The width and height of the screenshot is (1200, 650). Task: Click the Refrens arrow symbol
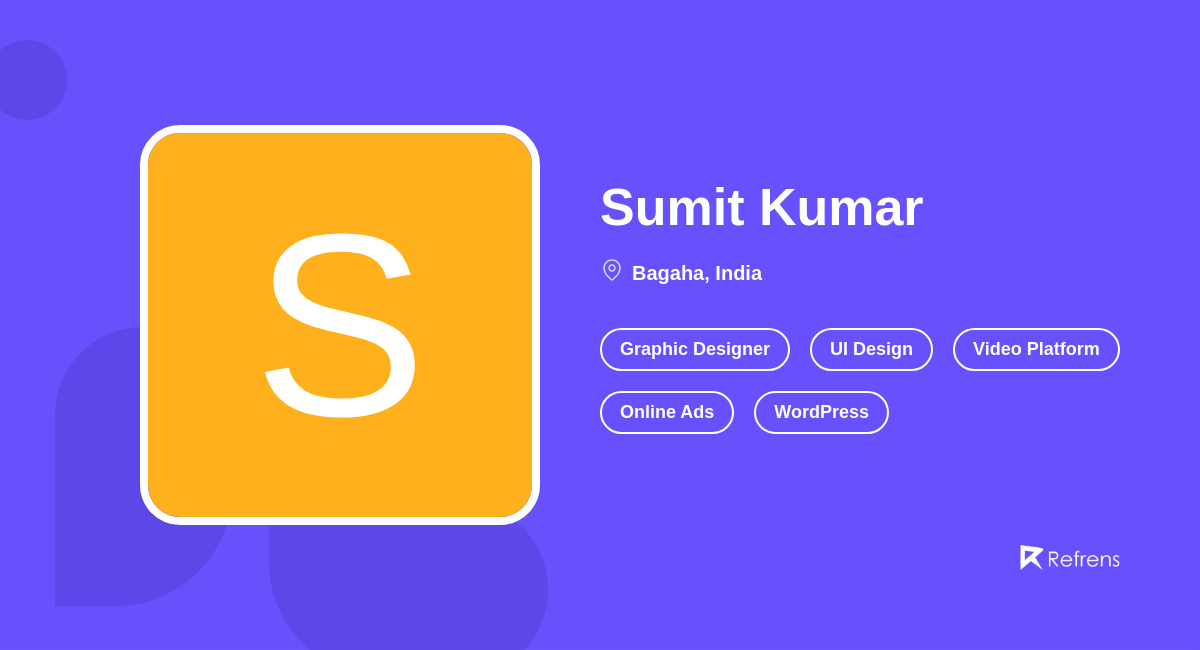point(1031,557)
